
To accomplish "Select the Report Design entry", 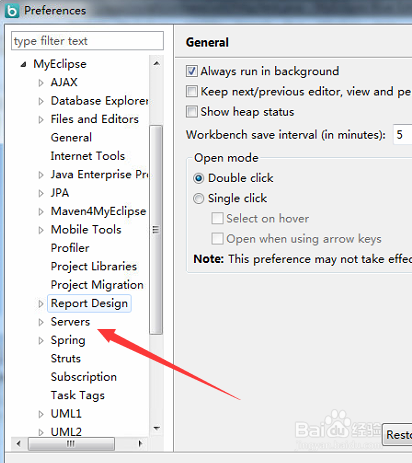I will (89, 303).
